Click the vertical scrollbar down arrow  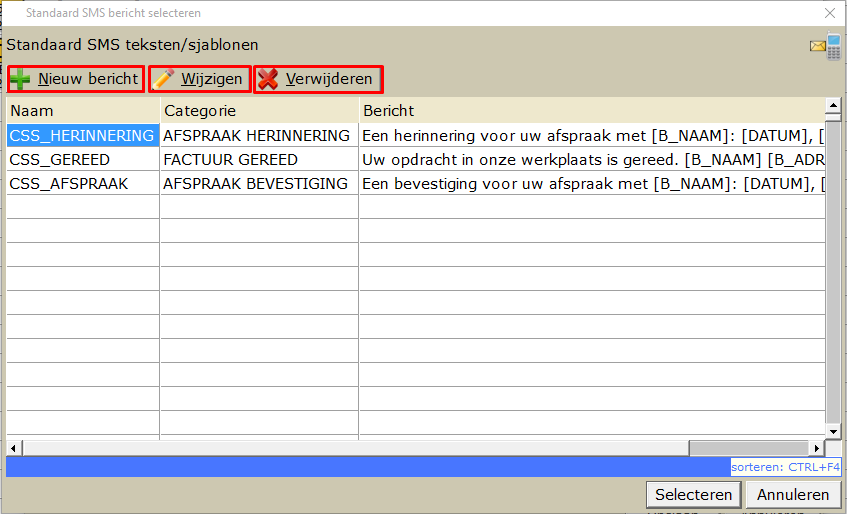coord(833,431)
